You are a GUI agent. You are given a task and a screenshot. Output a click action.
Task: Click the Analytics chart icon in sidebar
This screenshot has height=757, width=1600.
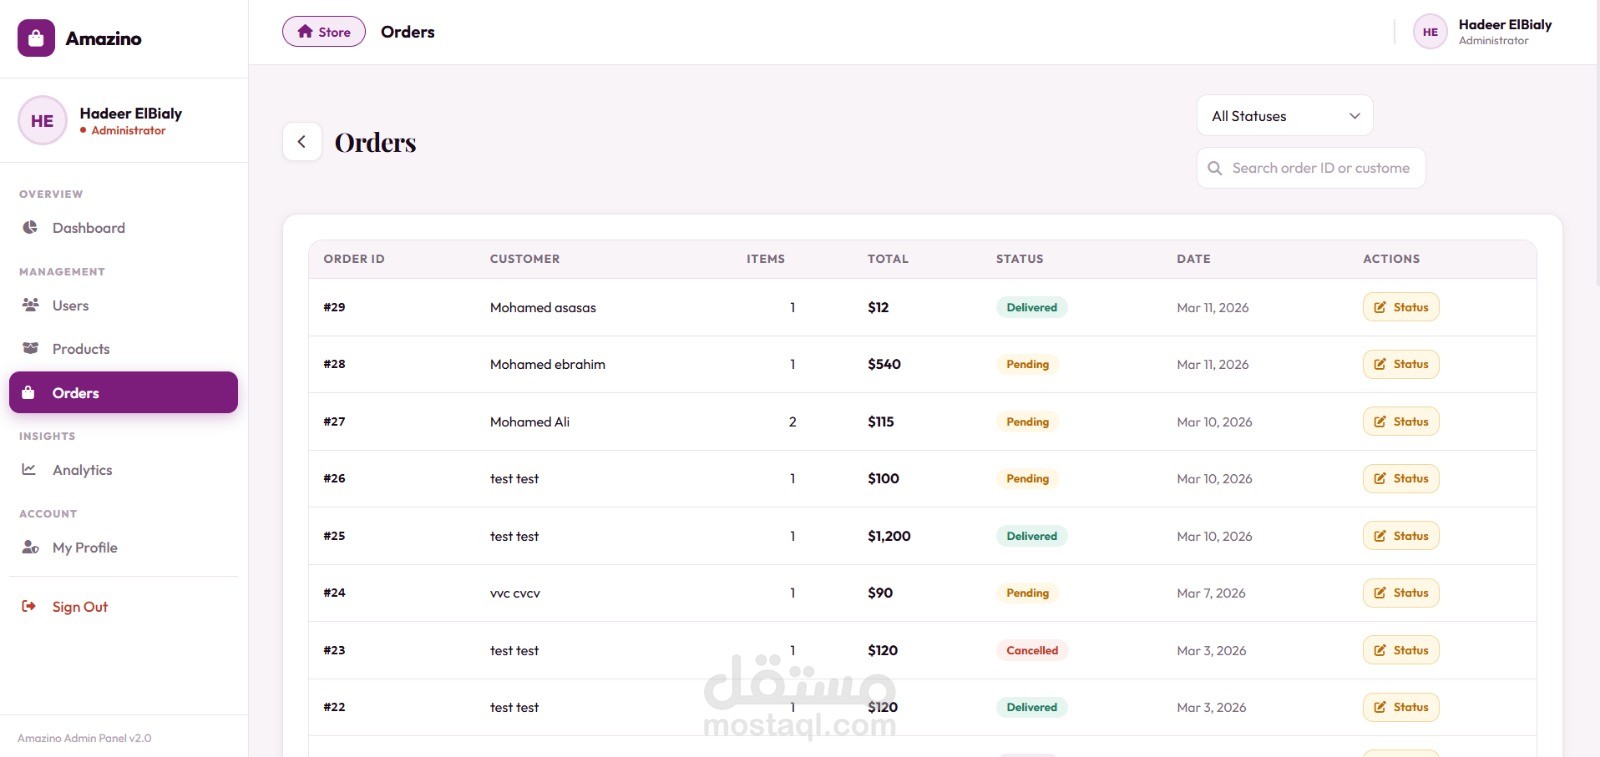30,469
